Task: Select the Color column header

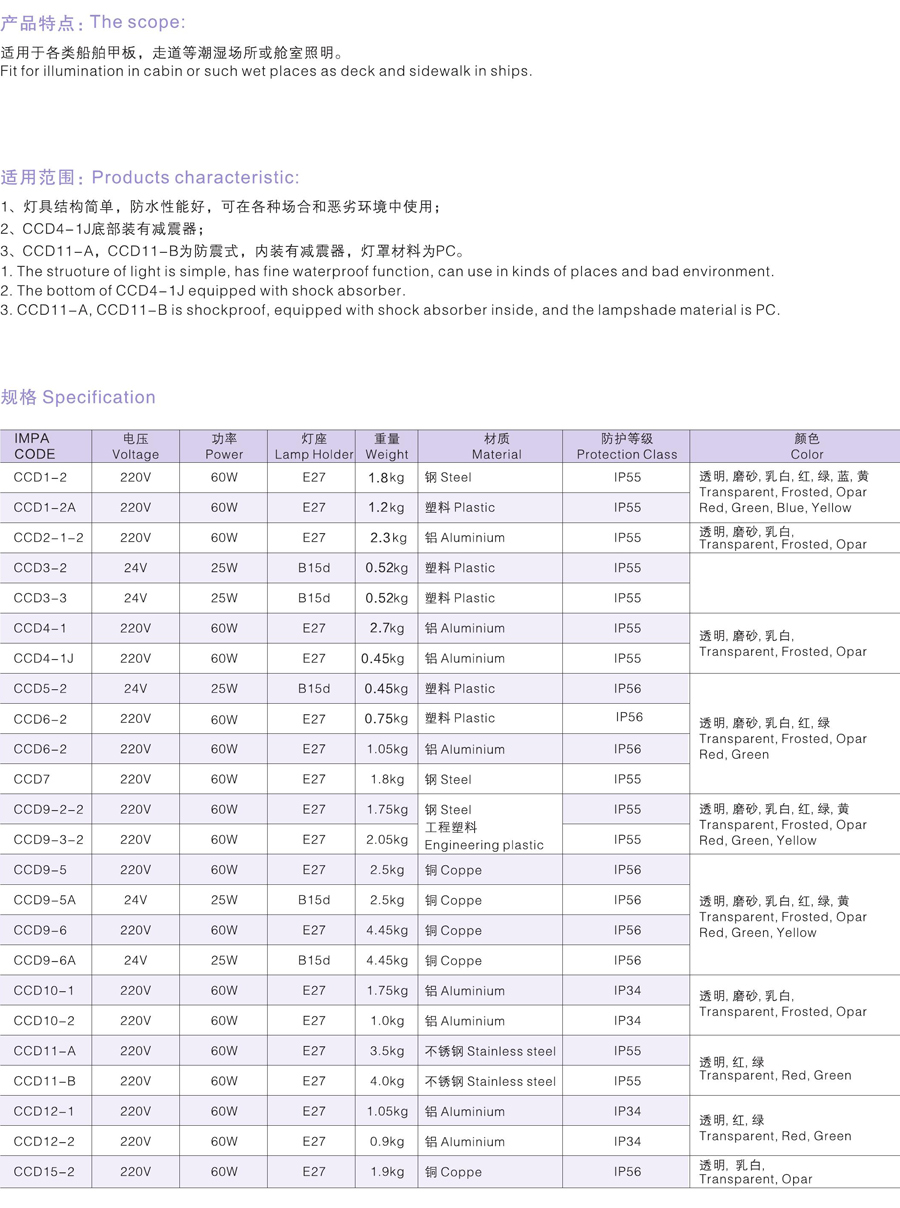Action: (x=806, y=446)
